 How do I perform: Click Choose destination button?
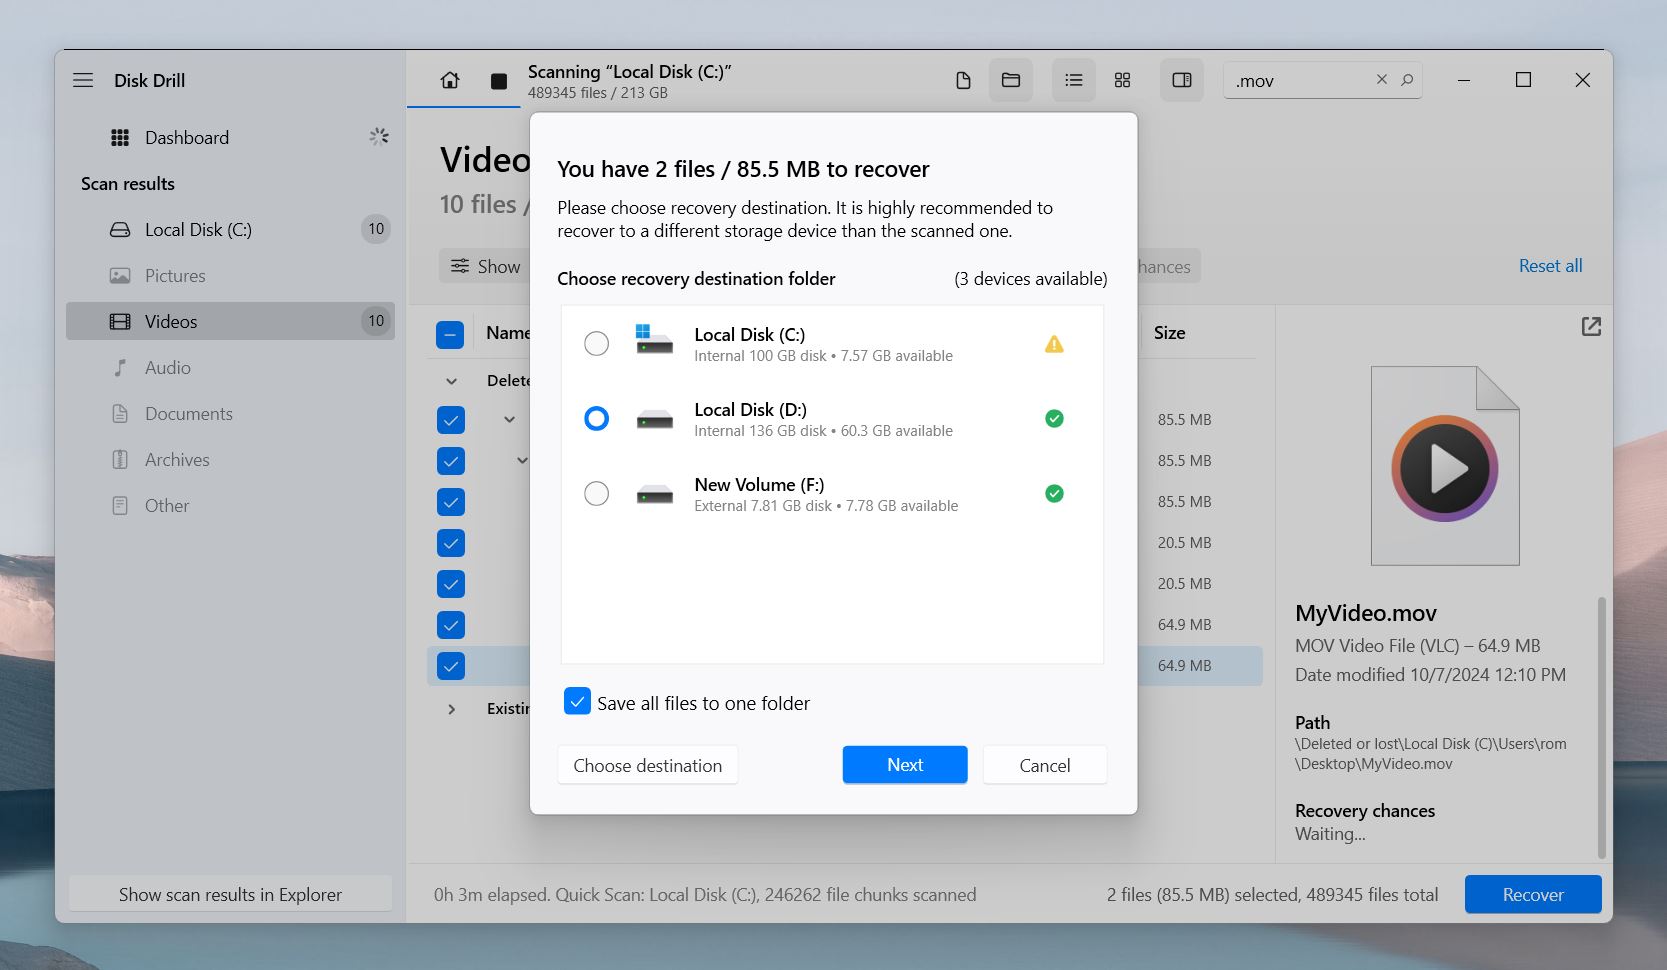[x=648, y=765]
